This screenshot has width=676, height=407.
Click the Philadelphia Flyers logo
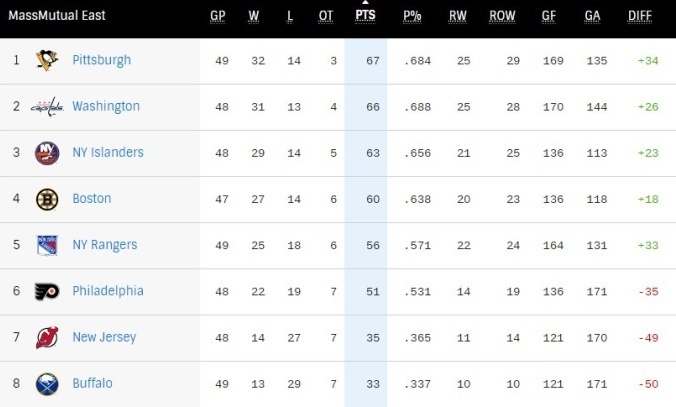47,291
